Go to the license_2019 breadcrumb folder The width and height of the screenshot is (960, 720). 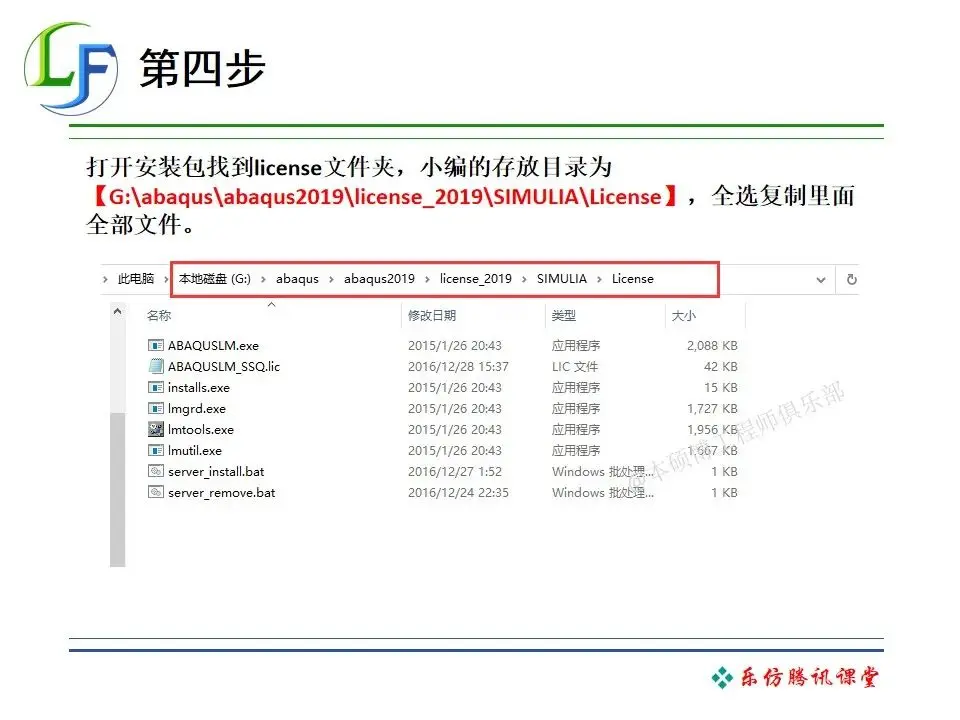pos(476,279)
